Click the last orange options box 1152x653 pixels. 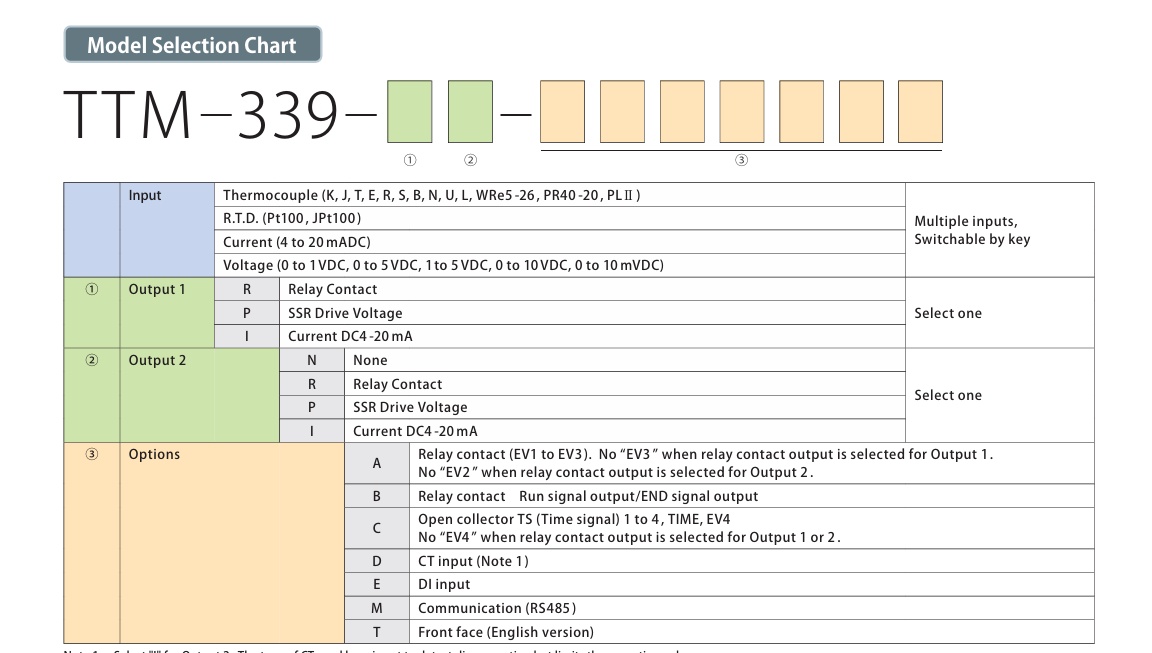point(920,112)
